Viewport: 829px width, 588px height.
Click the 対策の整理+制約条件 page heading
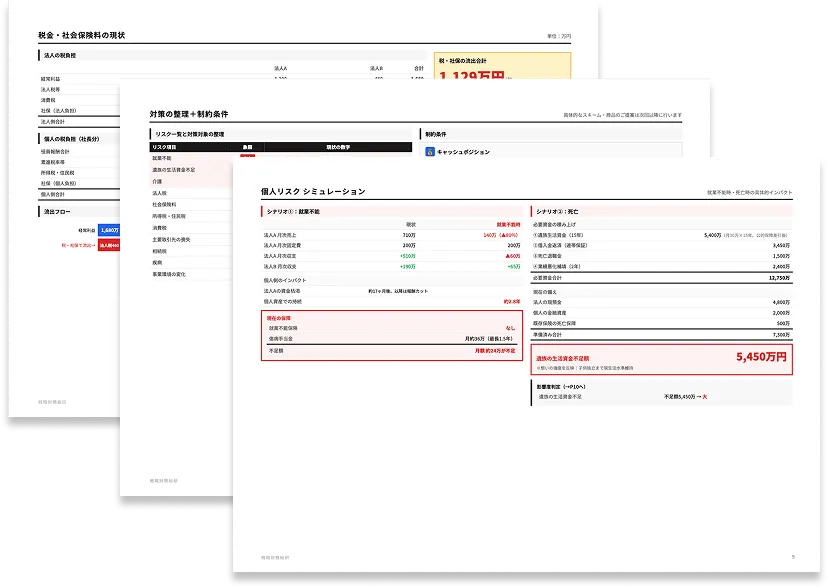[189, 115]
